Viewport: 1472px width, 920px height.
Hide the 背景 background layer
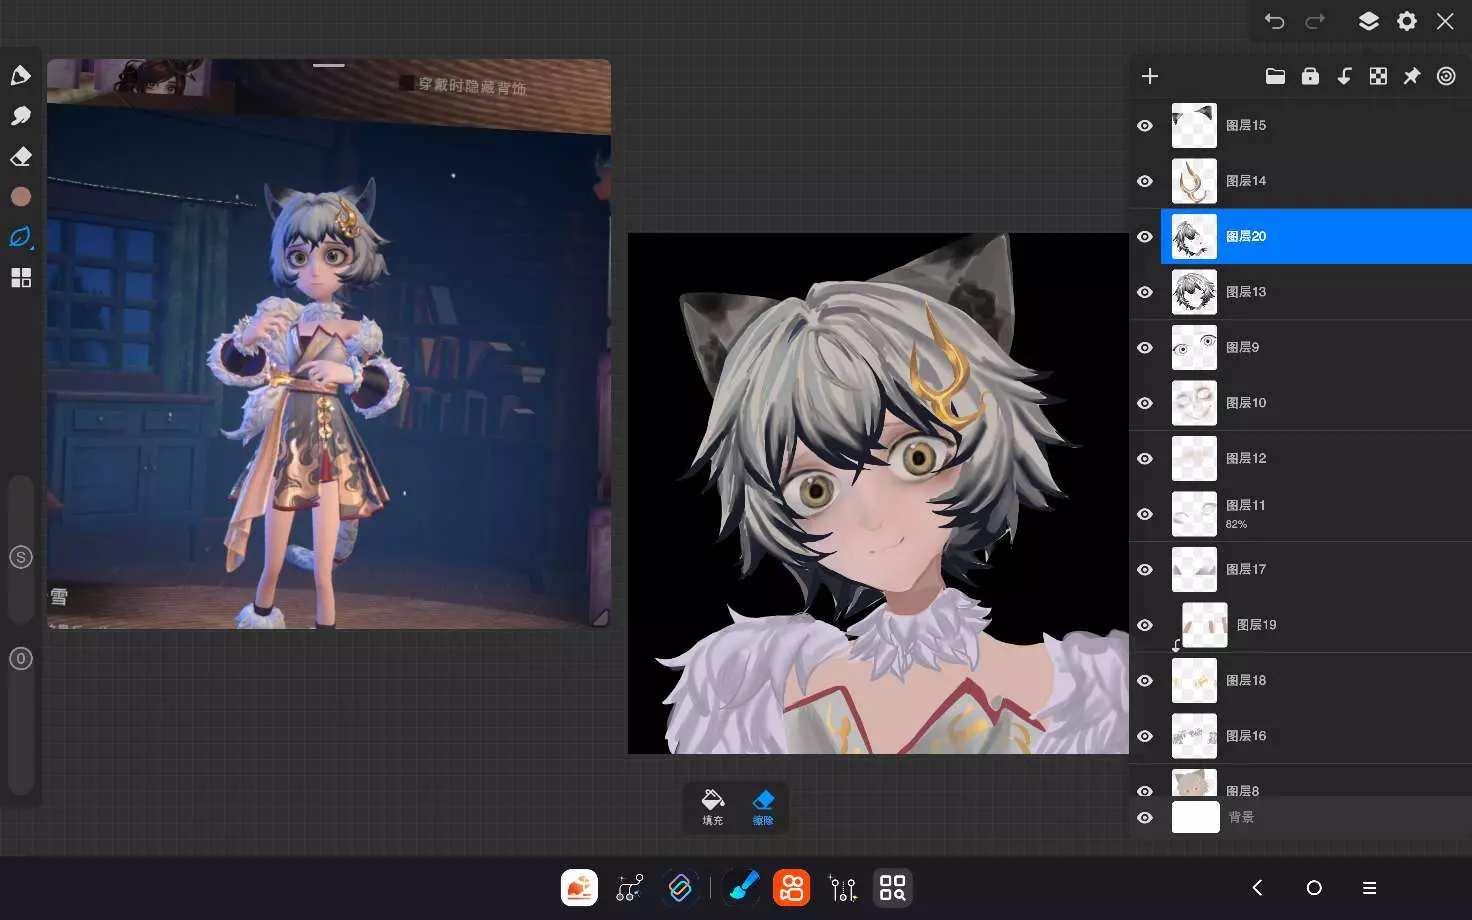point(1145,818)
